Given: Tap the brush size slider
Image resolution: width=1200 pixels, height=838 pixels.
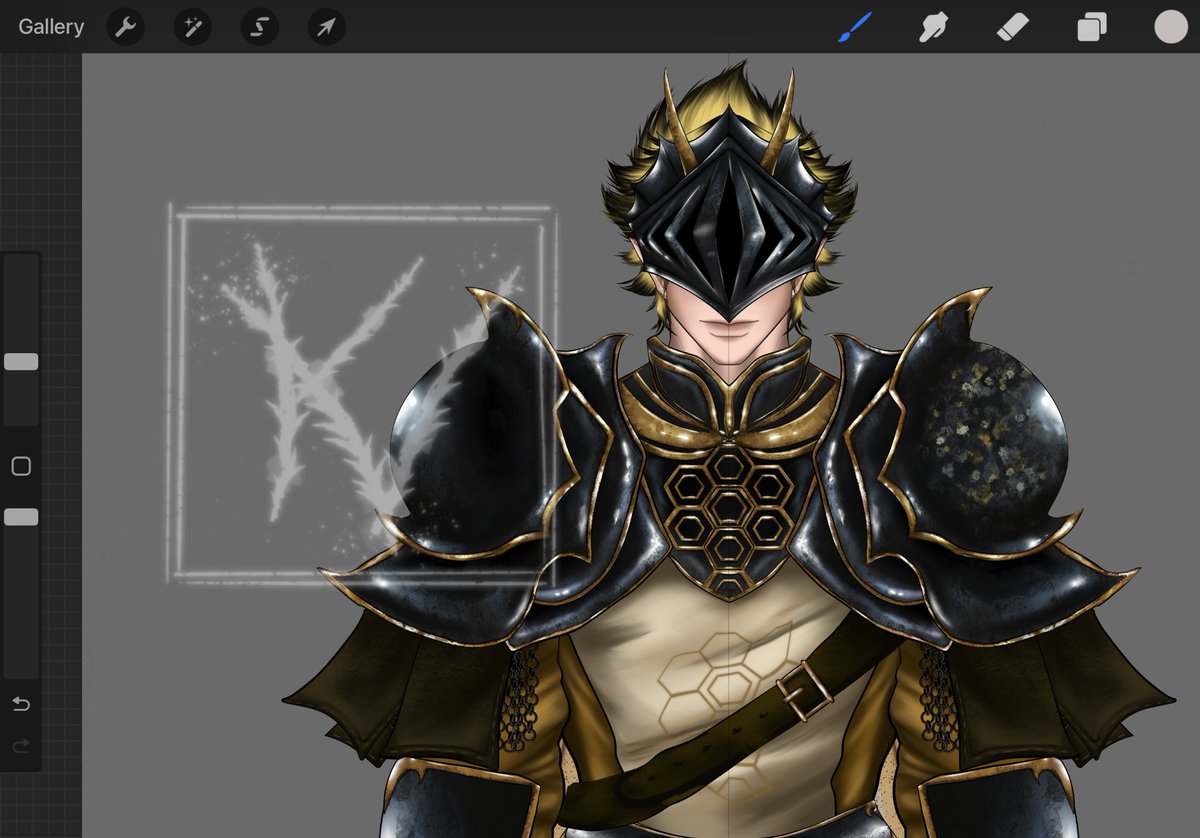Looking at the screenshot, I should point(20,360).
